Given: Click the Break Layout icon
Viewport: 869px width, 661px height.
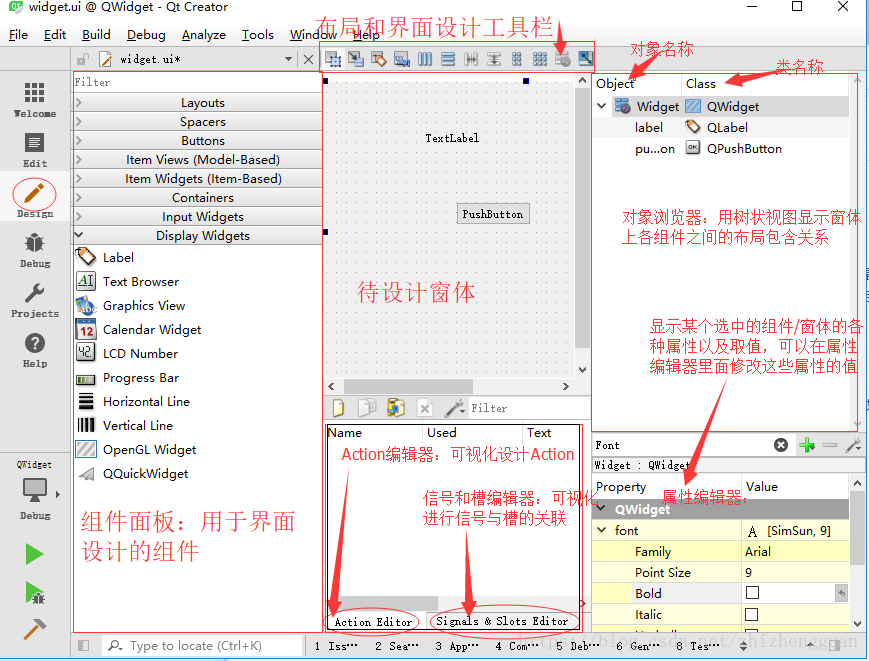Looking at the screenshot, I should tap(563, 59).
